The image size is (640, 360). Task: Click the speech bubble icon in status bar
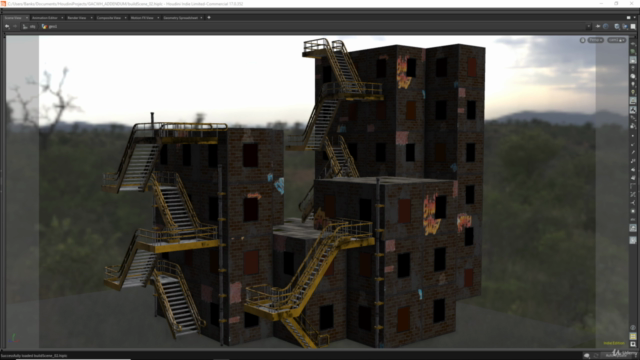pyautogui.click(x=587, y=356)
